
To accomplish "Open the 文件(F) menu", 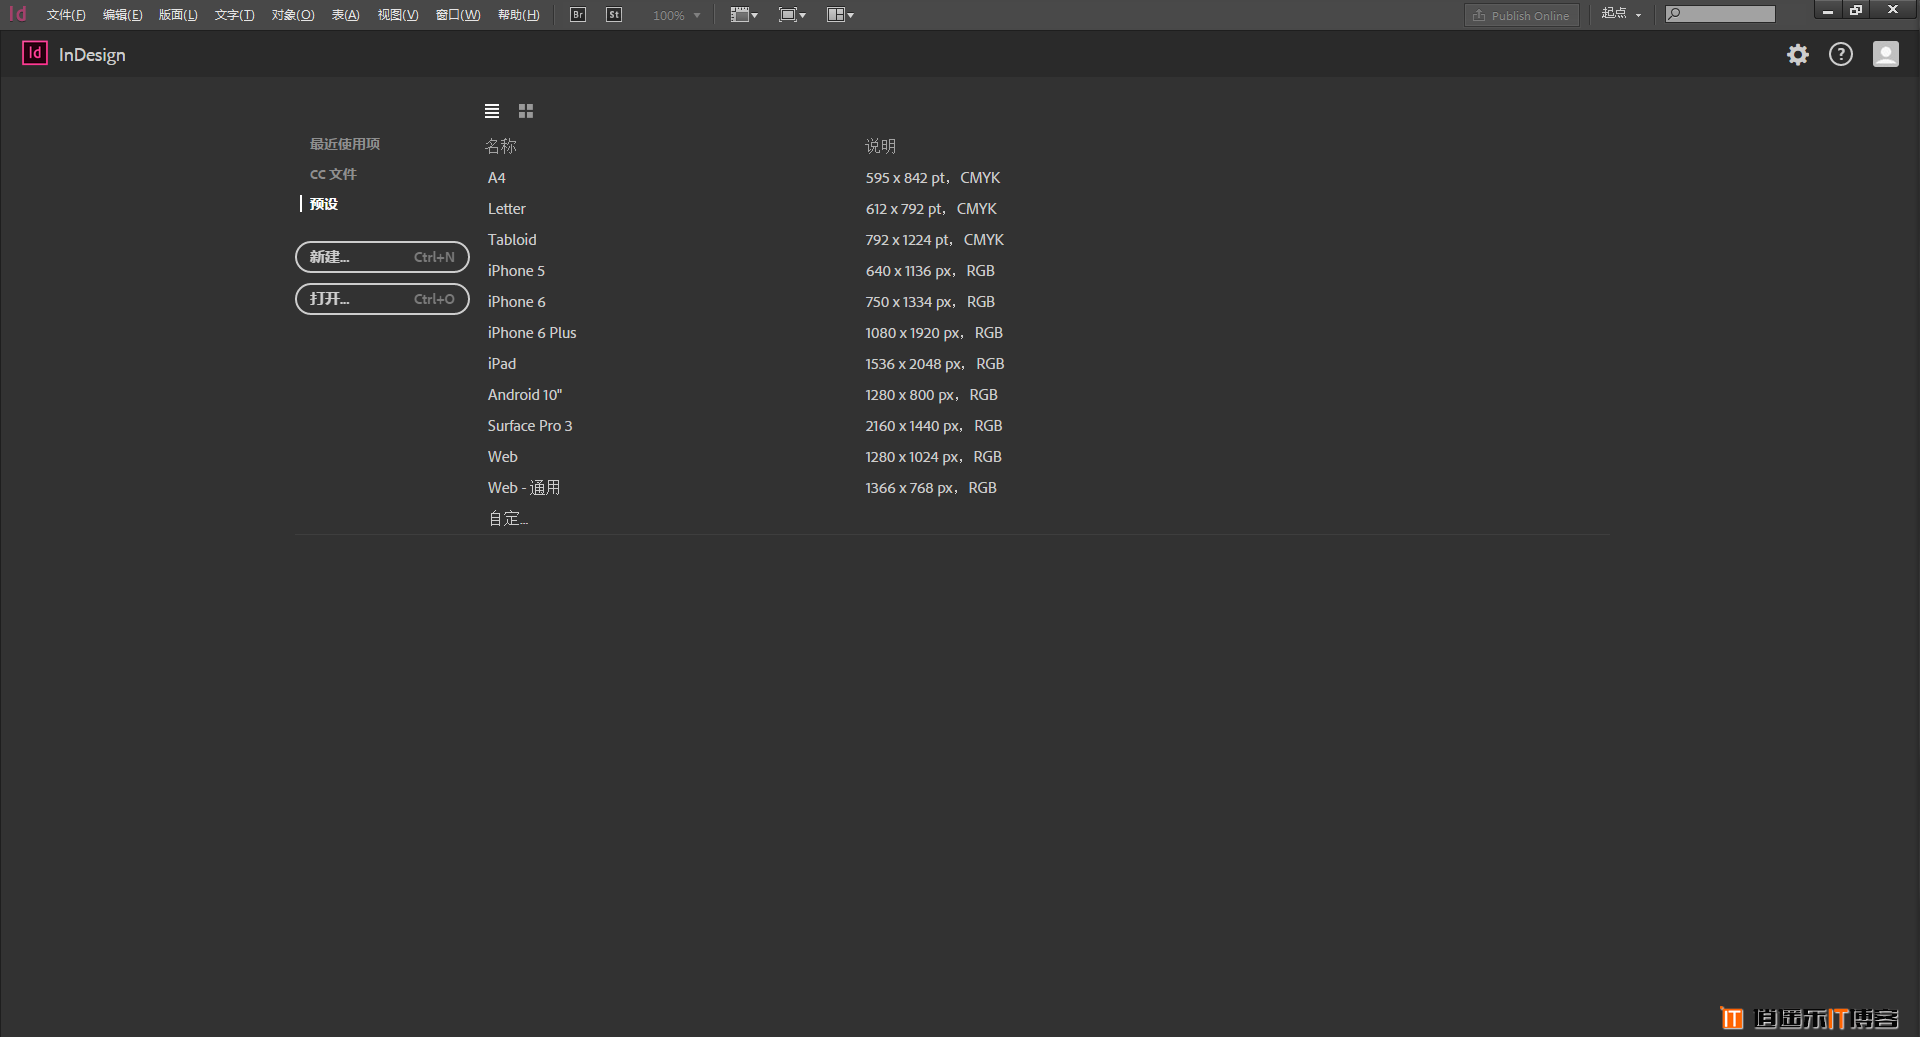I will [66, 15].
